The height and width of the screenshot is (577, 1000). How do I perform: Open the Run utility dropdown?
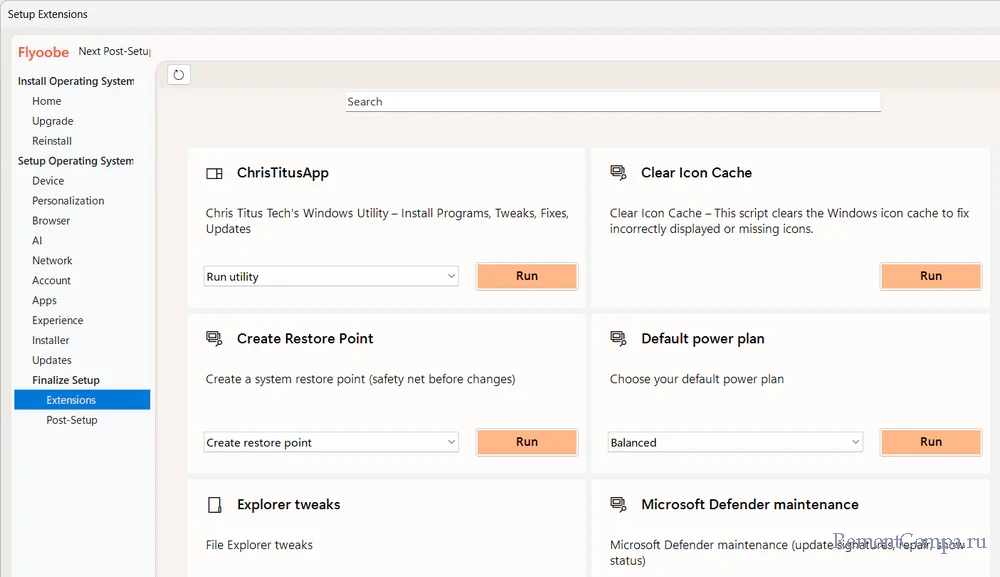pos(331,277)
